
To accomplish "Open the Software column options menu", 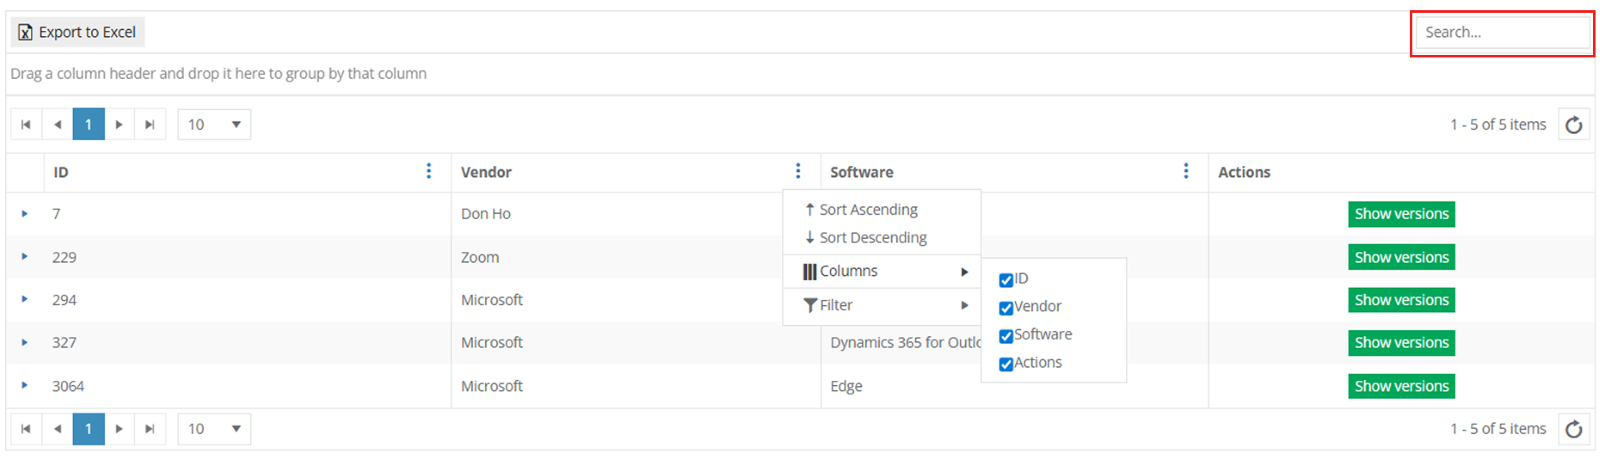I will pyautogui.click(x=1186, y=172).
